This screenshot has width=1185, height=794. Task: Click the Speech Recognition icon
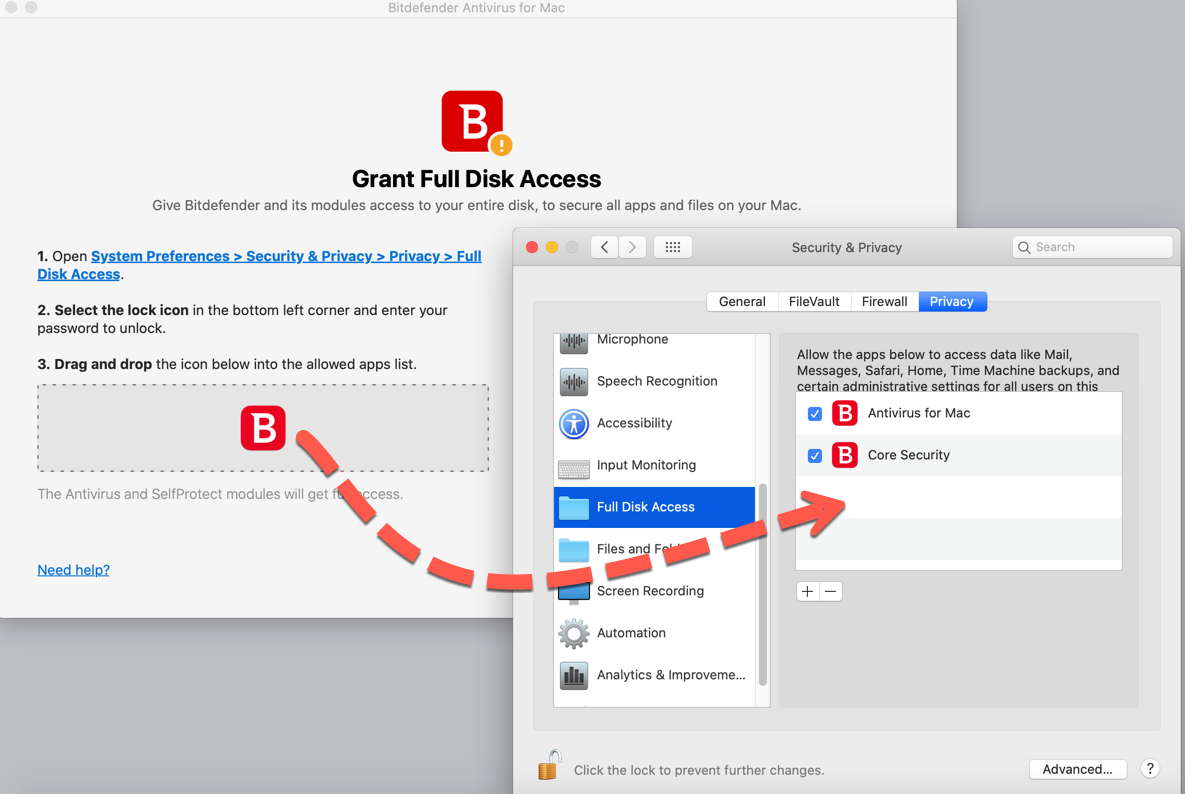click(573, 381)
